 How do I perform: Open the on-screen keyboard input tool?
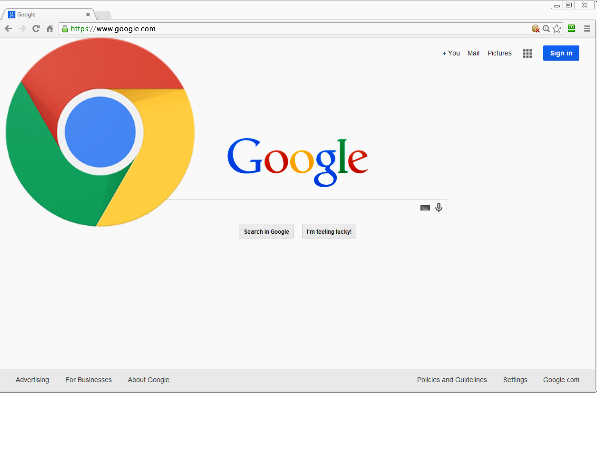coord(425,207)
